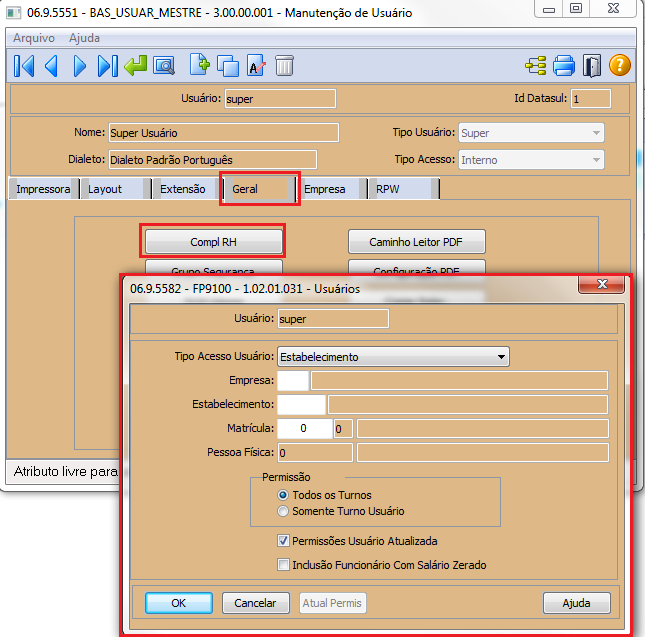Click the dialog's Usuário field
645x637 pixels.
coord(333,319)
